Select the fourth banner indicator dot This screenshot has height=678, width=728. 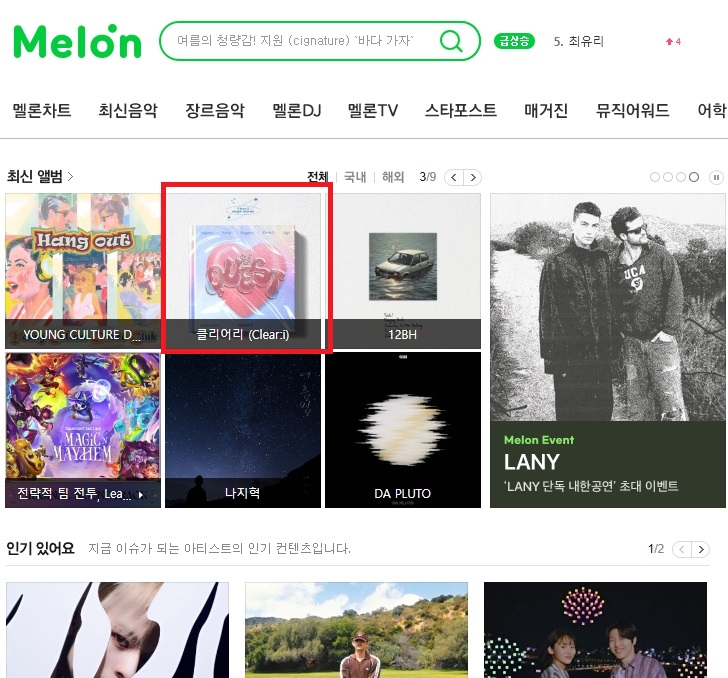point(694,177)
